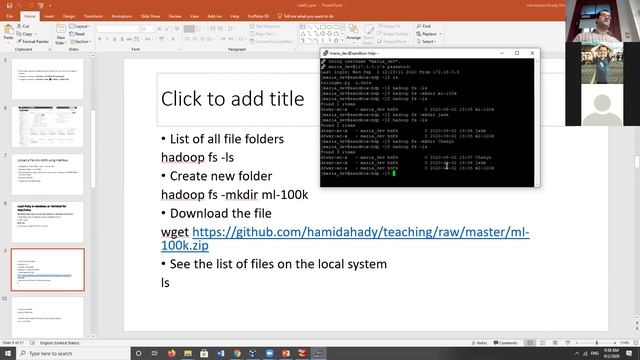Select slide 5 thumbnail

[47, 79]
